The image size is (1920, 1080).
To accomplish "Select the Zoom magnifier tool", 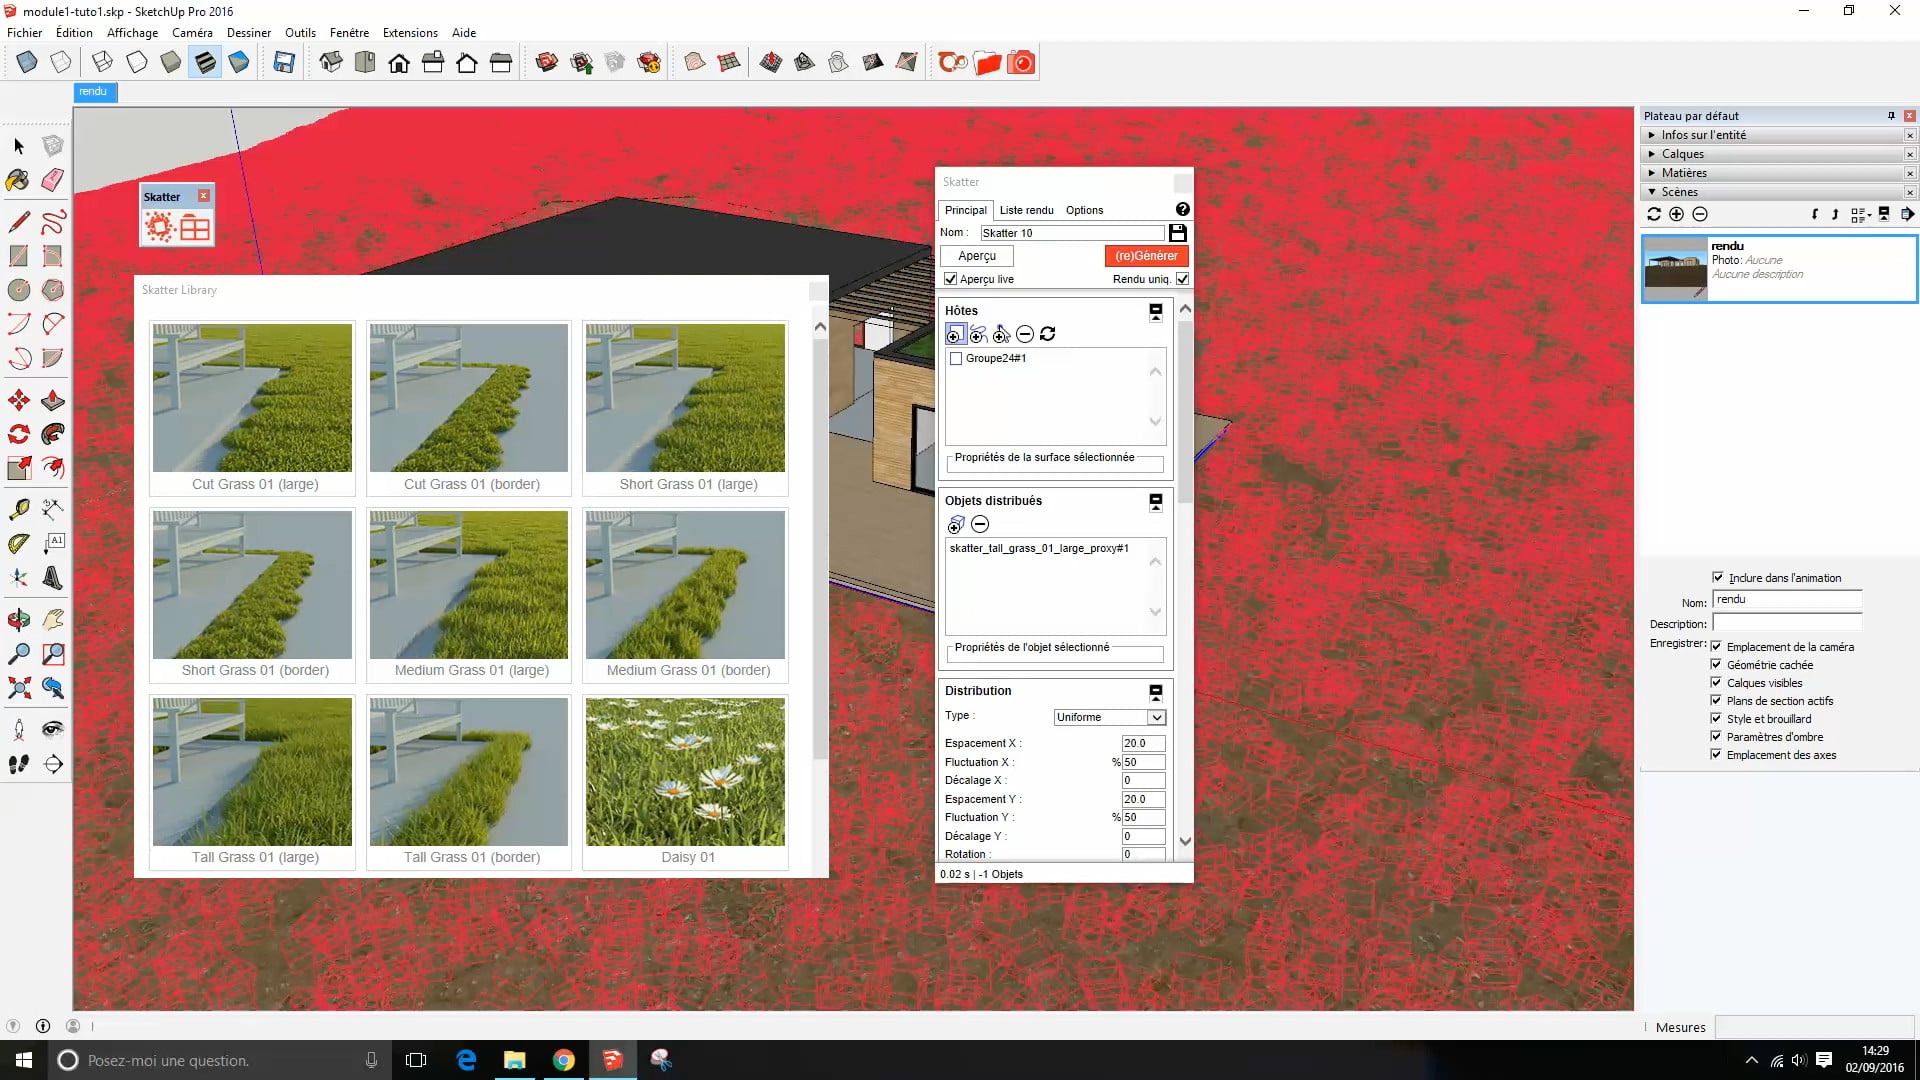I will (x=19, y=654).
